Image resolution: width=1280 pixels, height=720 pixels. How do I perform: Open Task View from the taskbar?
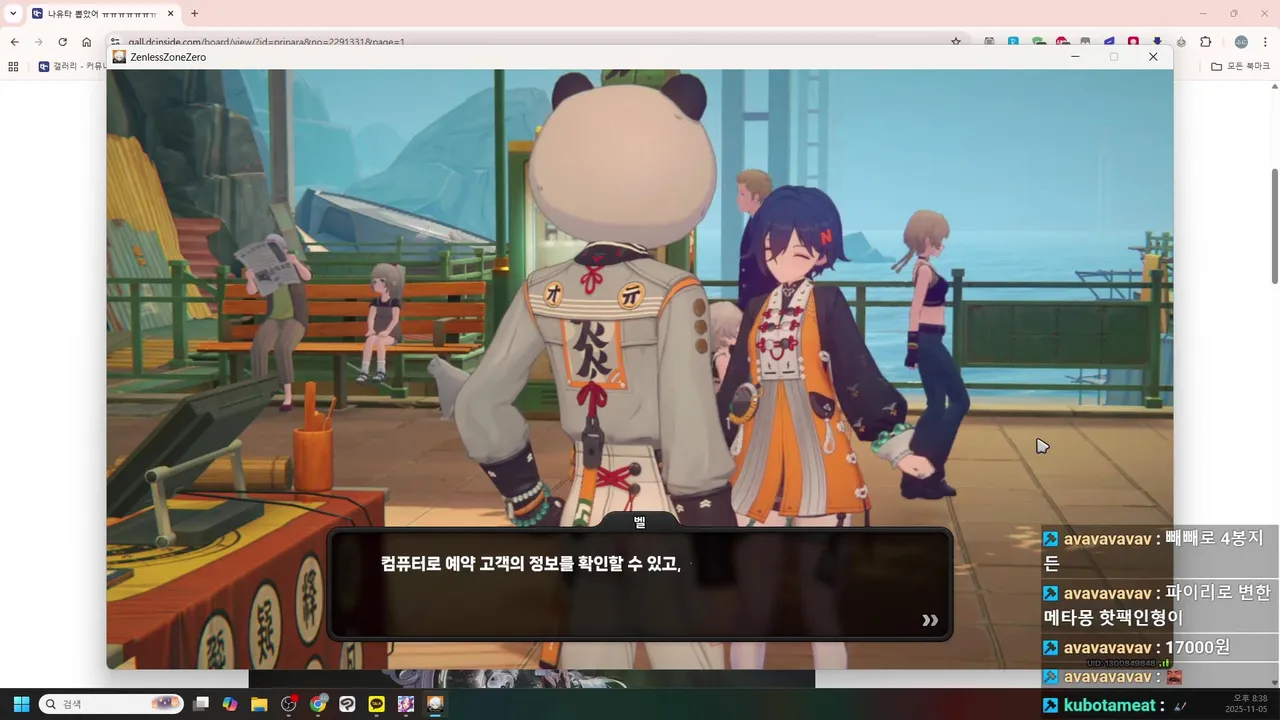point(201,704)
